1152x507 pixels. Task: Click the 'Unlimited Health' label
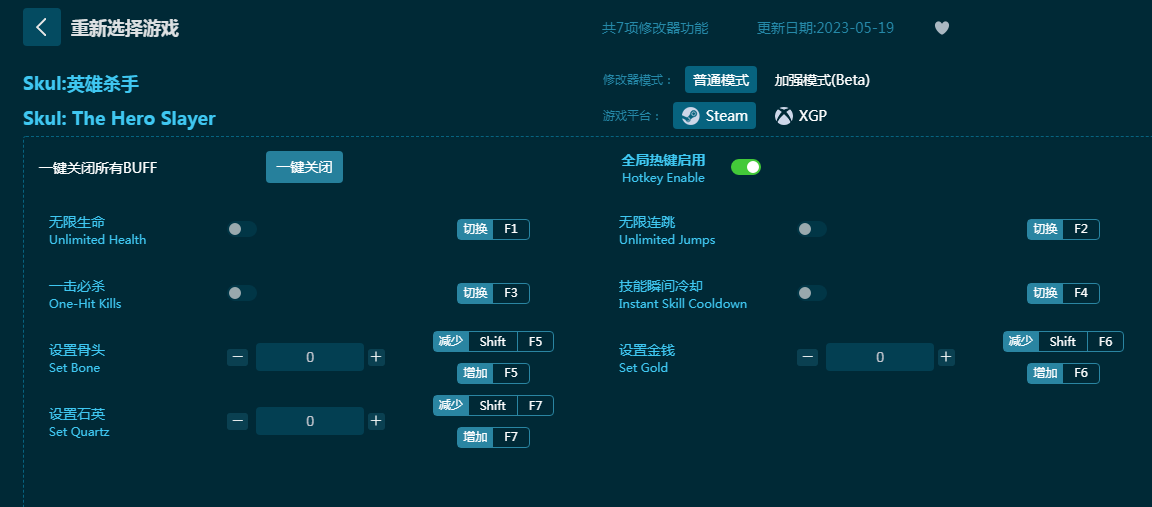(98, 240)
